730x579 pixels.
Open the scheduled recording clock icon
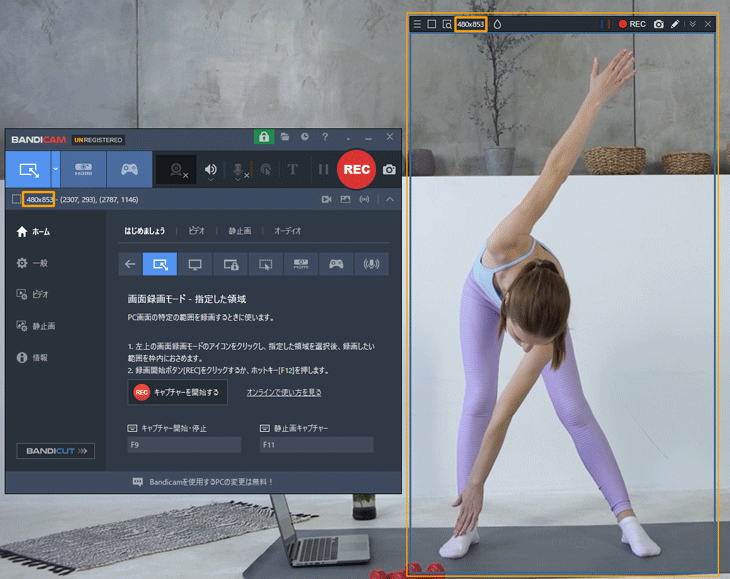pos(304,137)
